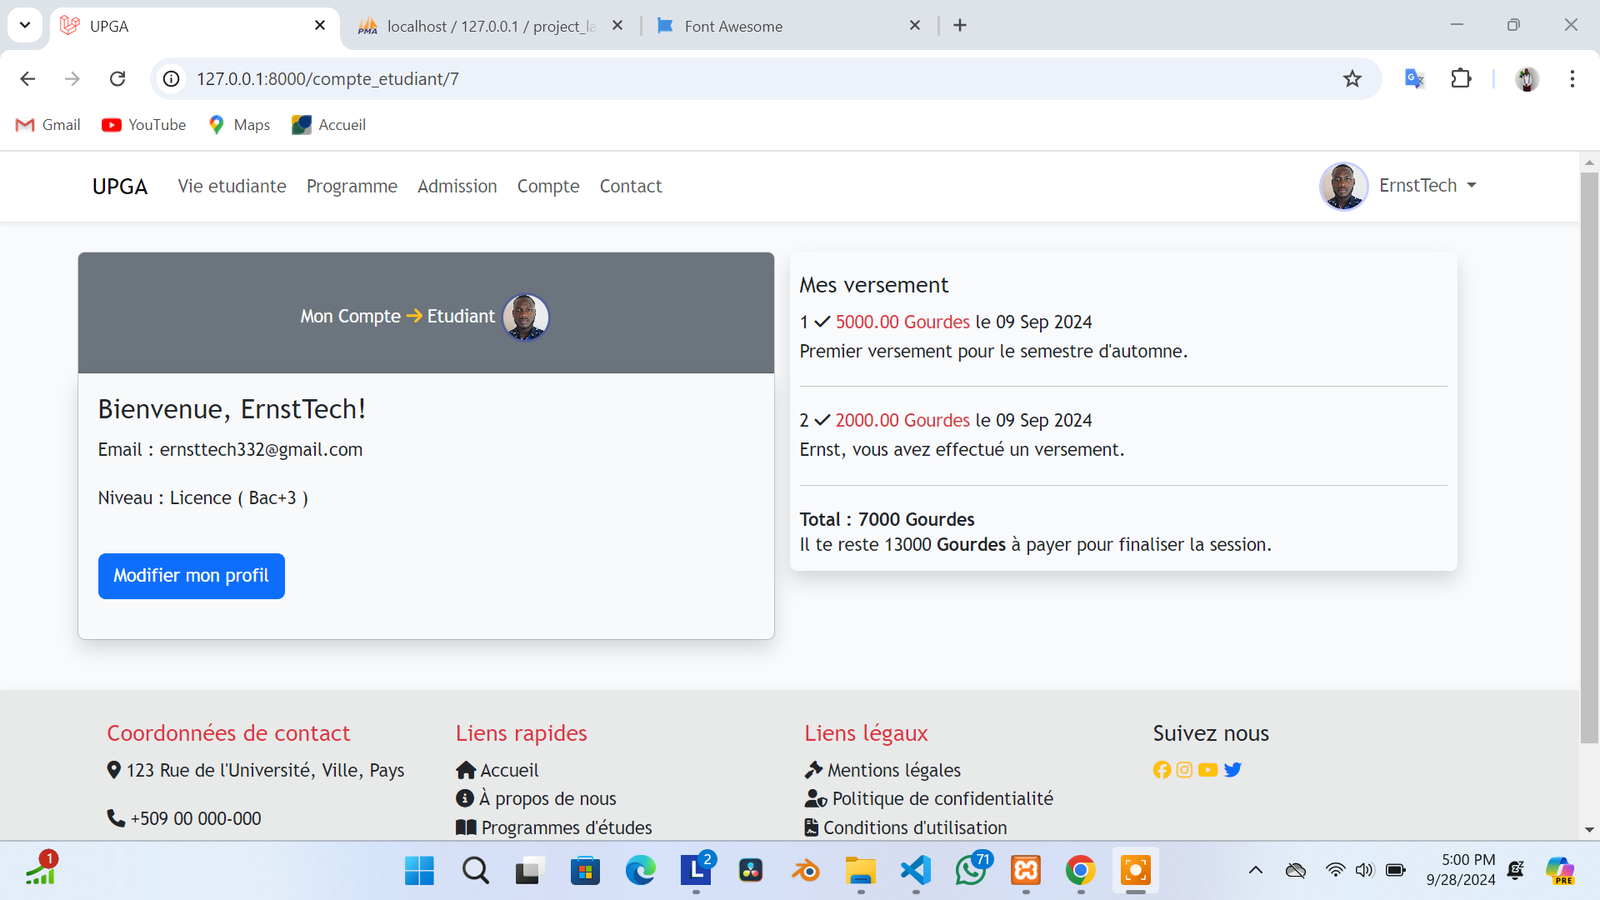Open the tab search chevron

[25, 25]
